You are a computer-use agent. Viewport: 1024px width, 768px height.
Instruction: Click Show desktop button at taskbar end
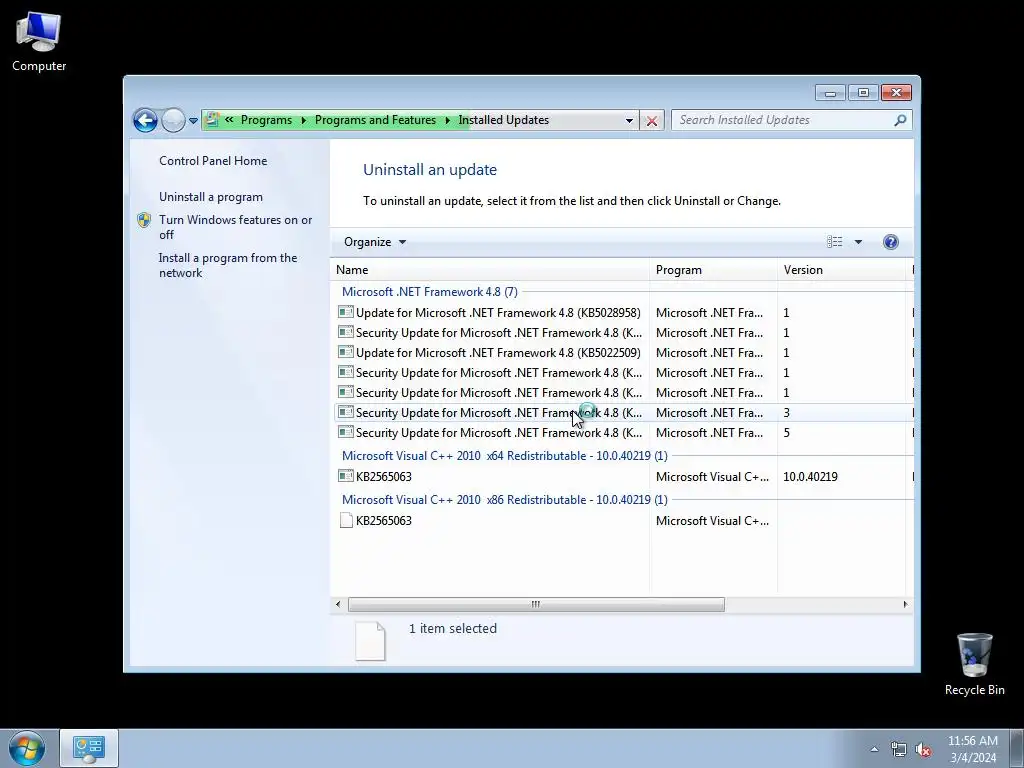1017,748
